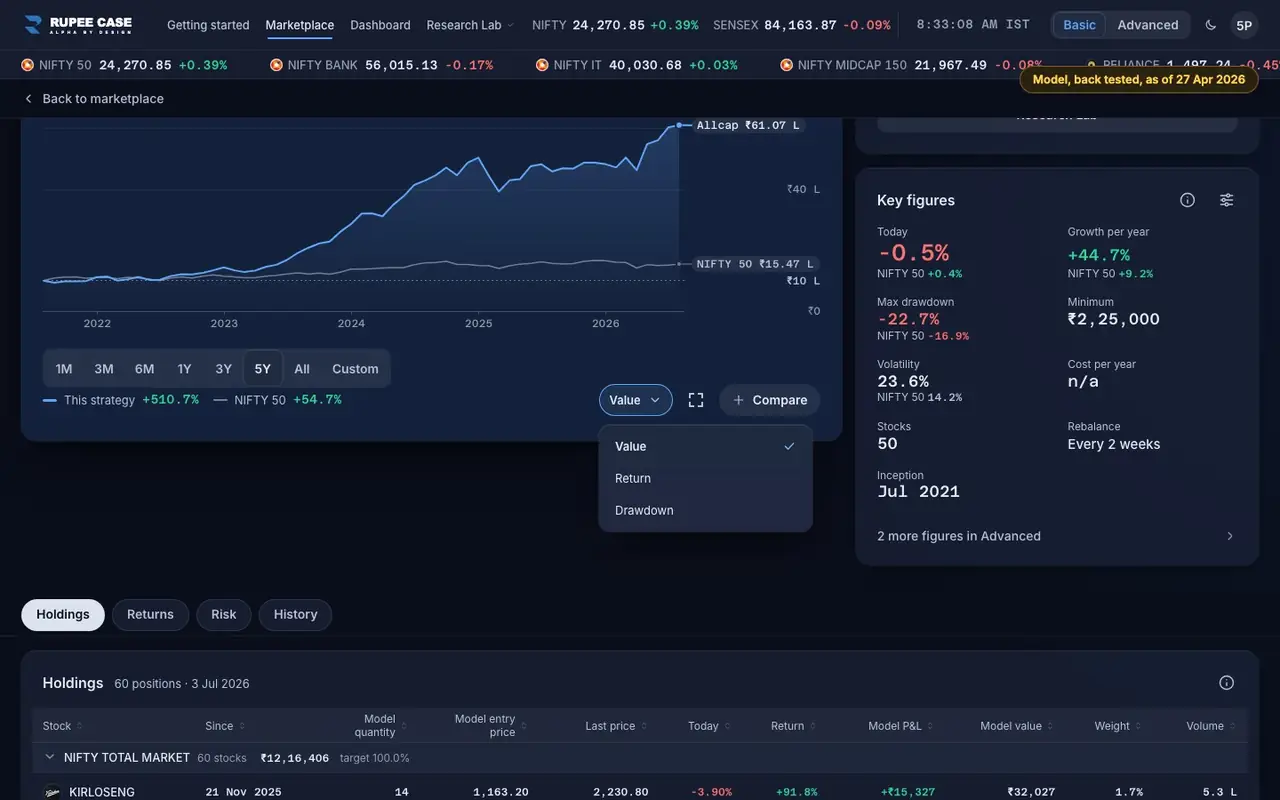The width and height of the screenshot is (1280, 800).
Task: Expand chart to fullscreen
Action: point(696,400)
